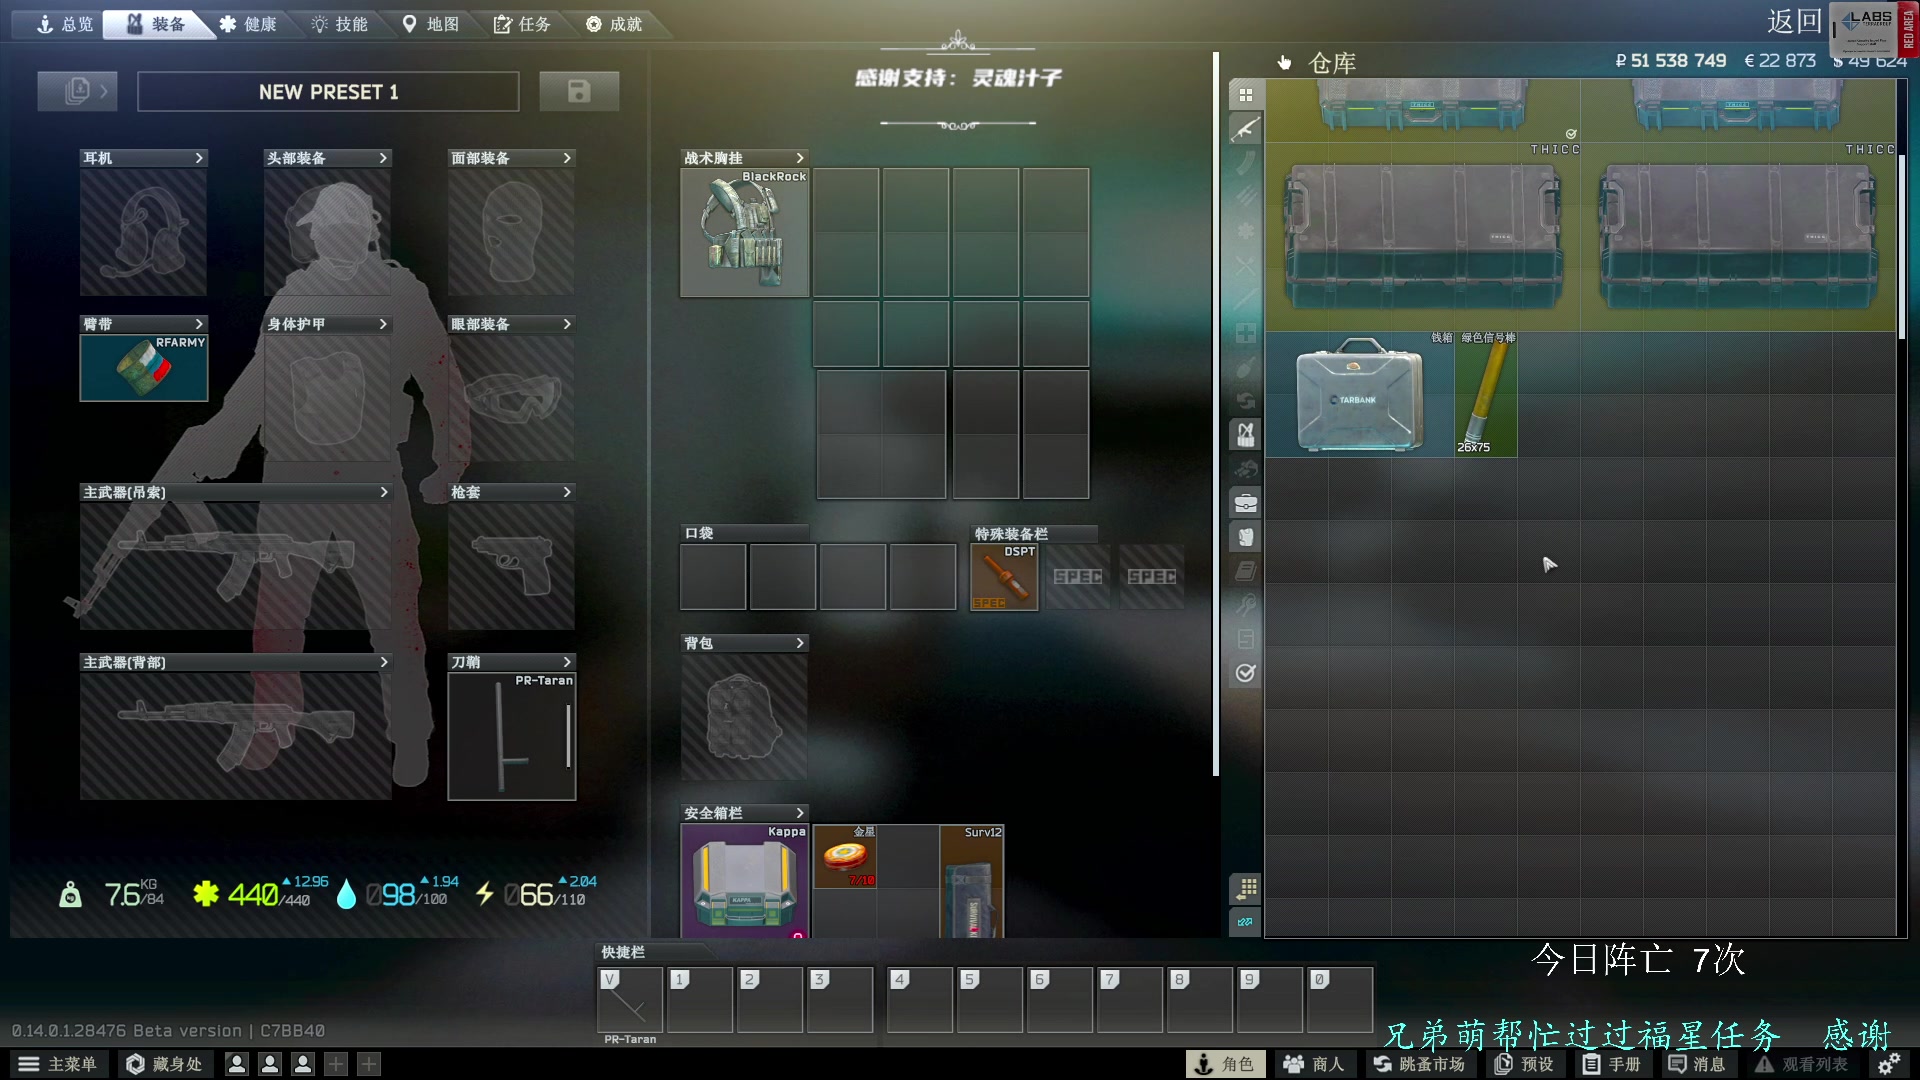Expand the 背包 backpack slot arrow
Viewport: 1920px width, 1080px height.
800,643
